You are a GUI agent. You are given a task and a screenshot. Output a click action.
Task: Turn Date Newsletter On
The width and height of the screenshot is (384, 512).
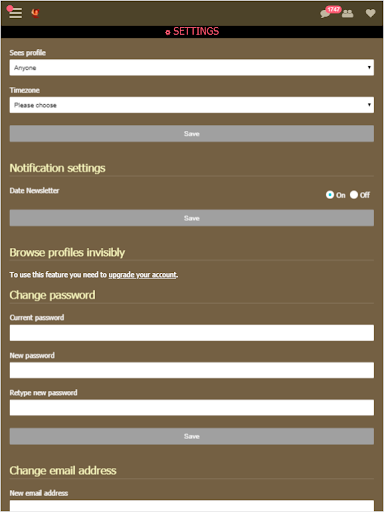click(330, 195)
